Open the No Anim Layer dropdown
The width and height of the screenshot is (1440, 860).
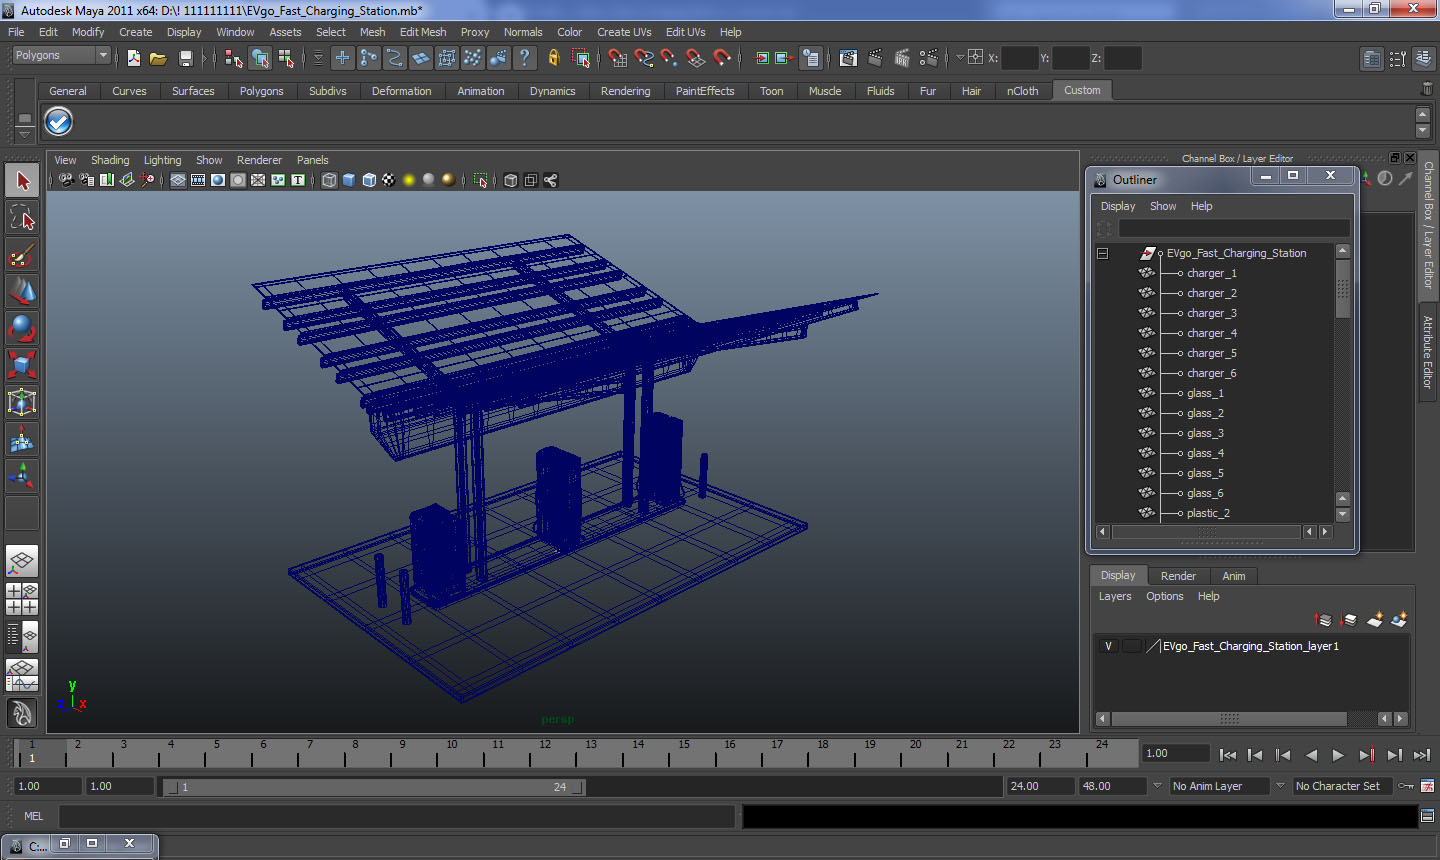pos(1220,786)
